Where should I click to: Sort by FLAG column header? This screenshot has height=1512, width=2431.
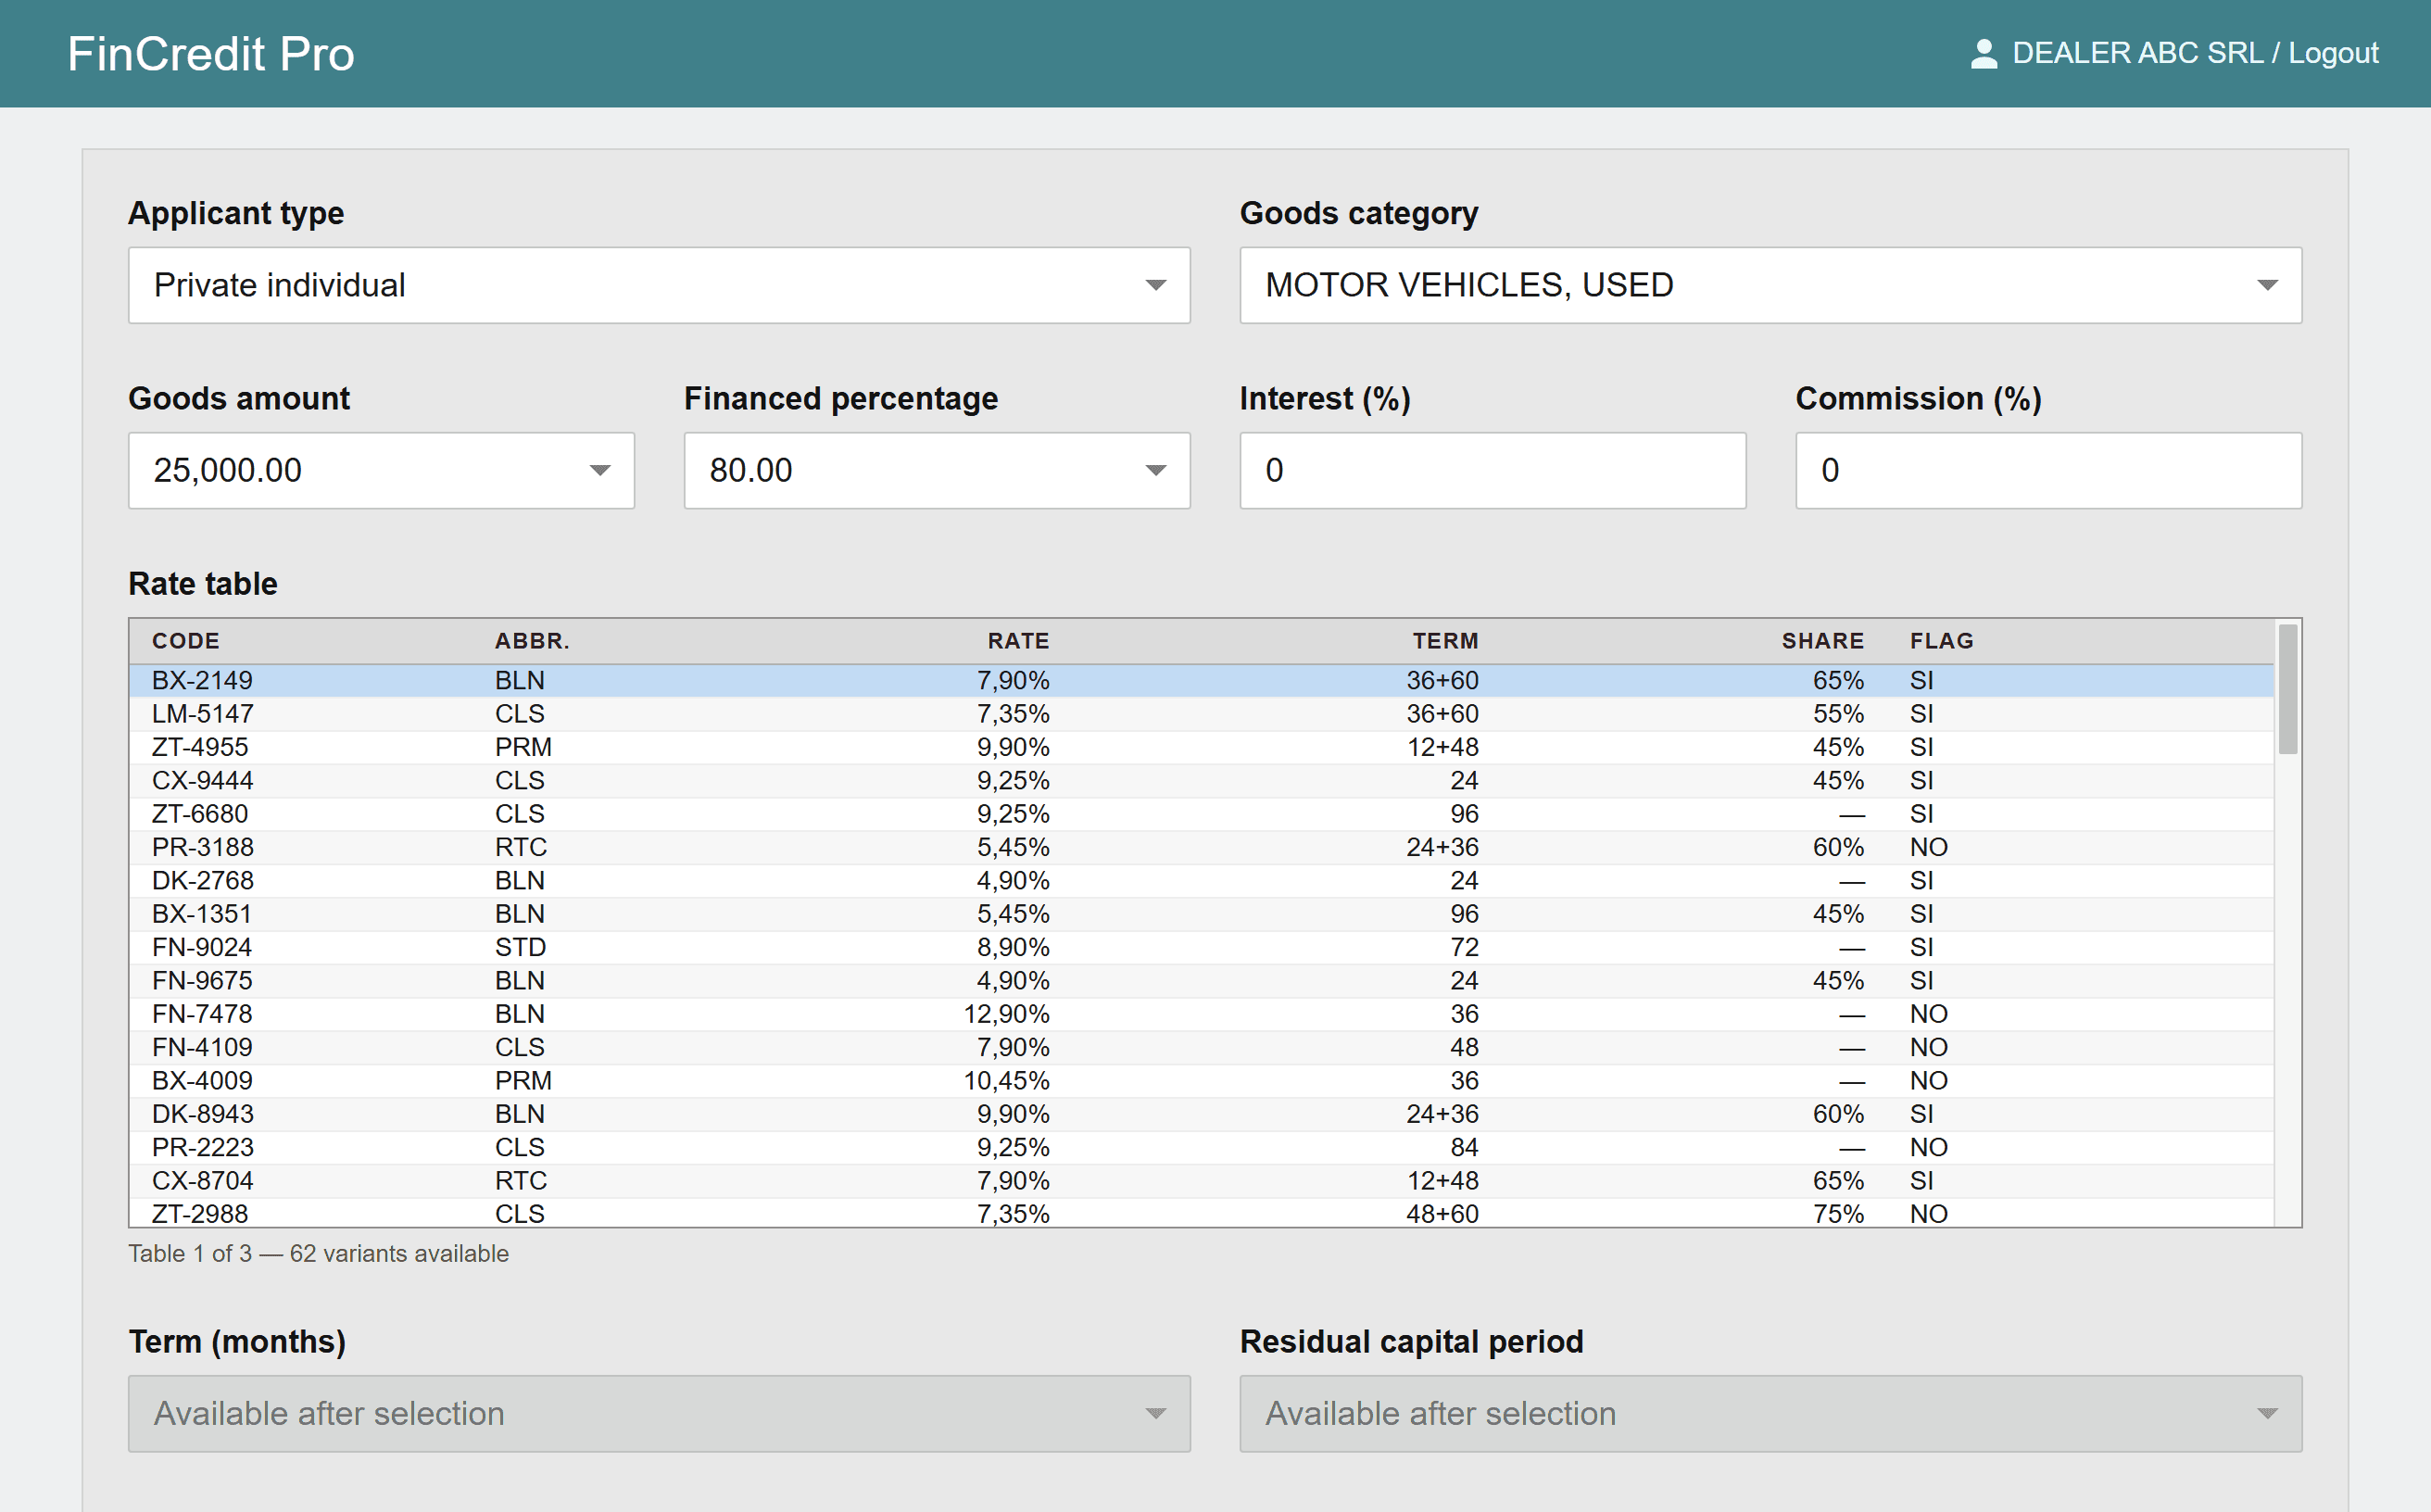[x=1941, y=641]
